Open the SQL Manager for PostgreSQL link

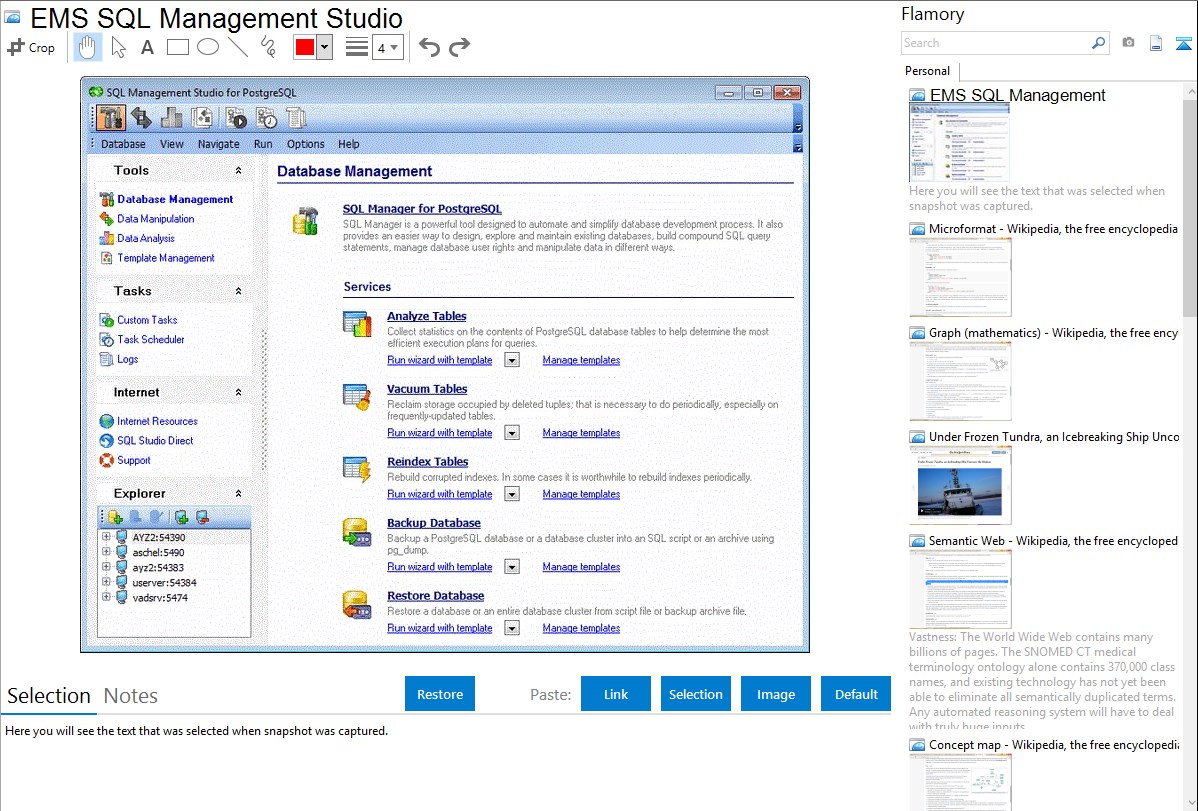tap(422, 209)
